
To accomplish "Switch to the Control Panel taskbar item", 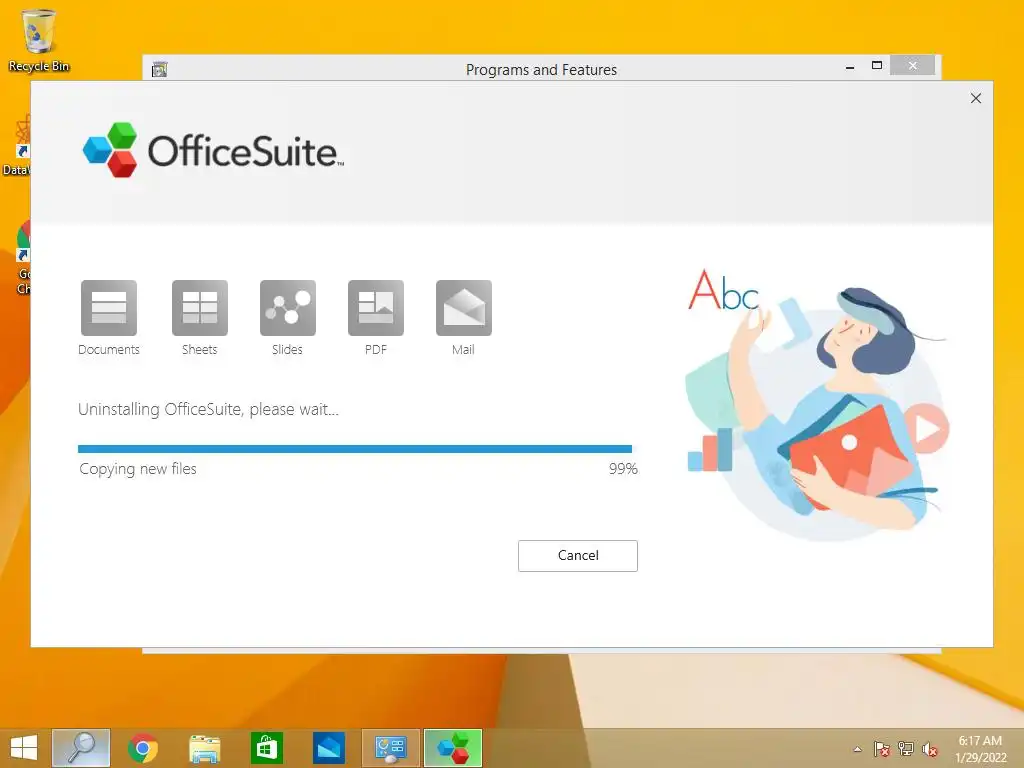I will [x=391, y=748].
